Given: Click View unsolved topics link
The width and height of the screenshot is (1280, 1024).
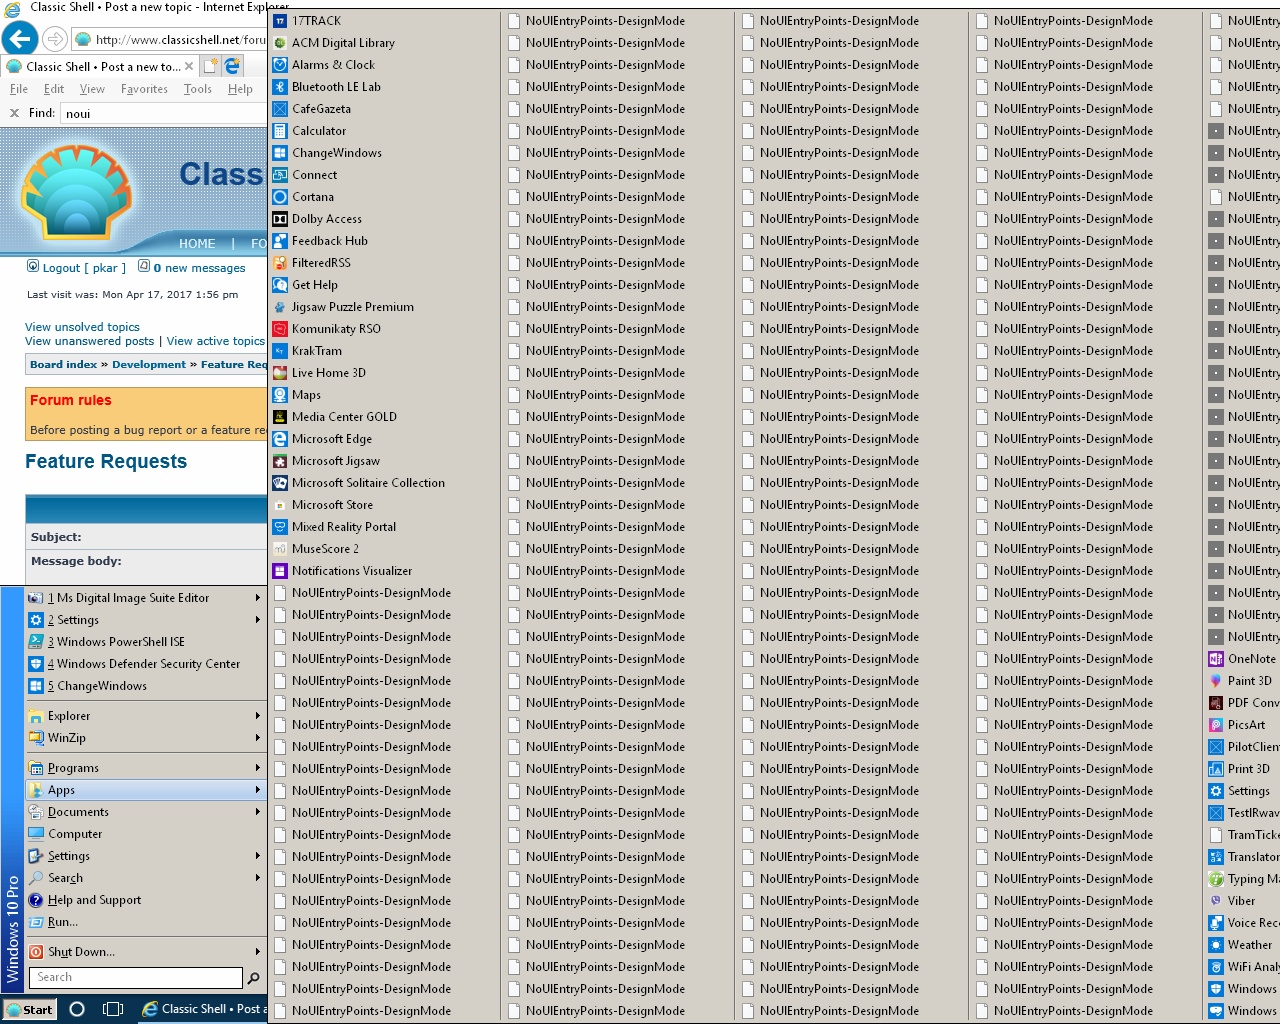Looking at the screenshot, I should (x=82, y=327).
